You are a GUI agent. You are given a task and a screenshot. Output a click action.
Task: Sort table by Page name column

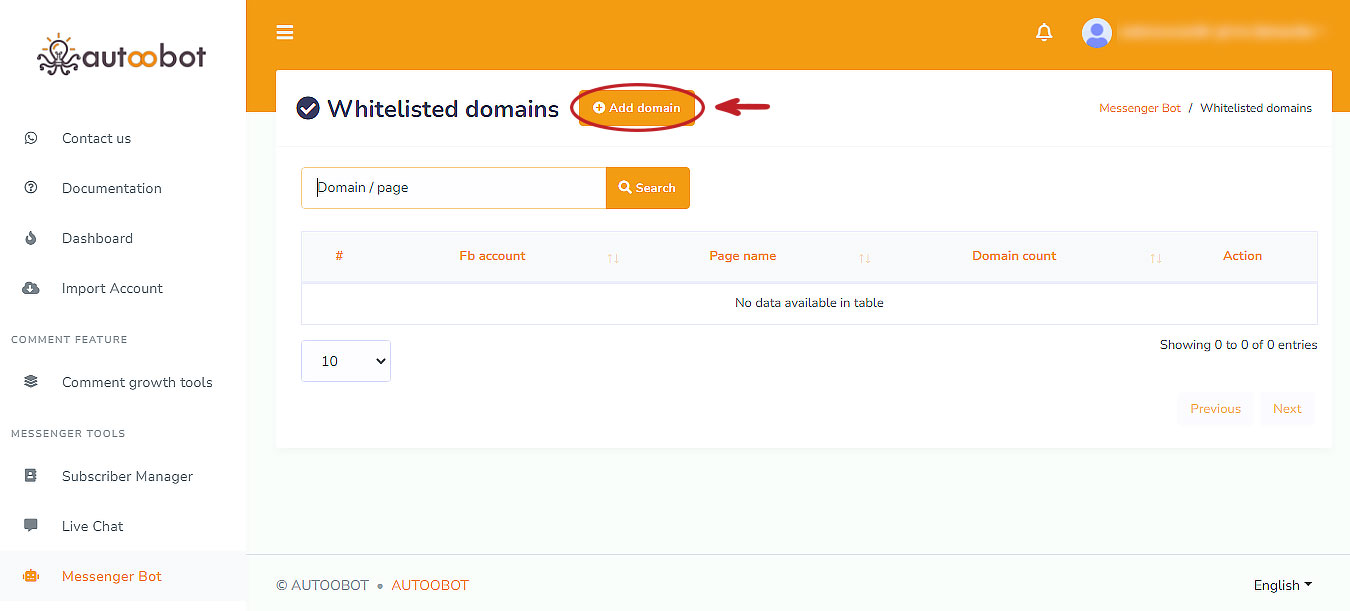tap(742, 256)
